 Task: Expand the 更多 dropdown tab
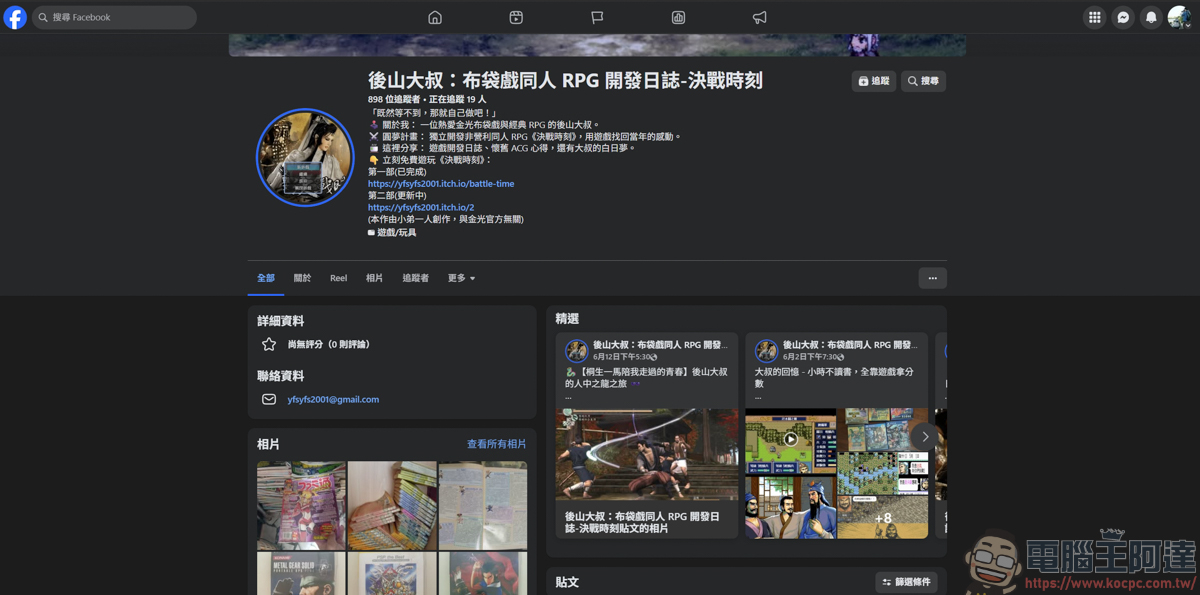pyautogui.click(x=461, y=278)
